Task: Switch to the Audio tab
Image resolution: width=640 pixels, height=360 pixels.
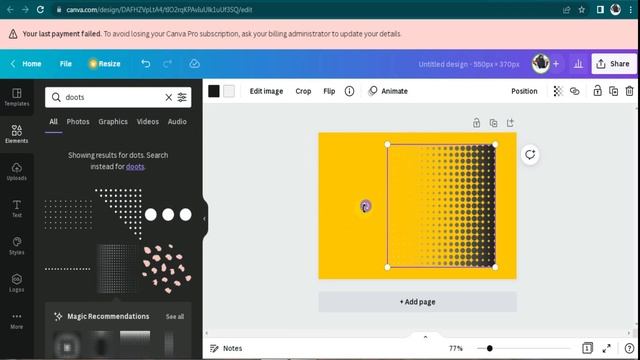Action: [177, 122]
